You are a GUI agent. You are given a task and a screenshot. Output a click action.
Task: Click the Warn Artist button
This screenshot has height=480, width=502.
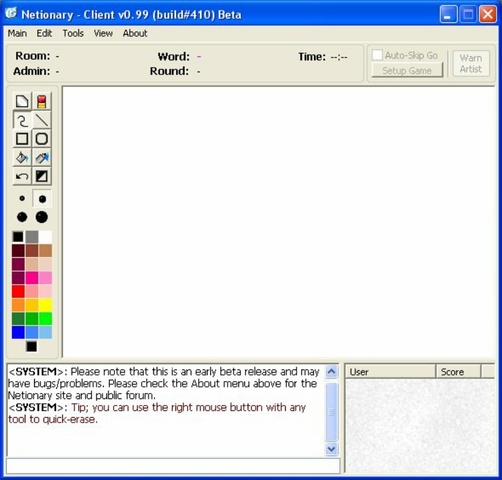[471, 63]
